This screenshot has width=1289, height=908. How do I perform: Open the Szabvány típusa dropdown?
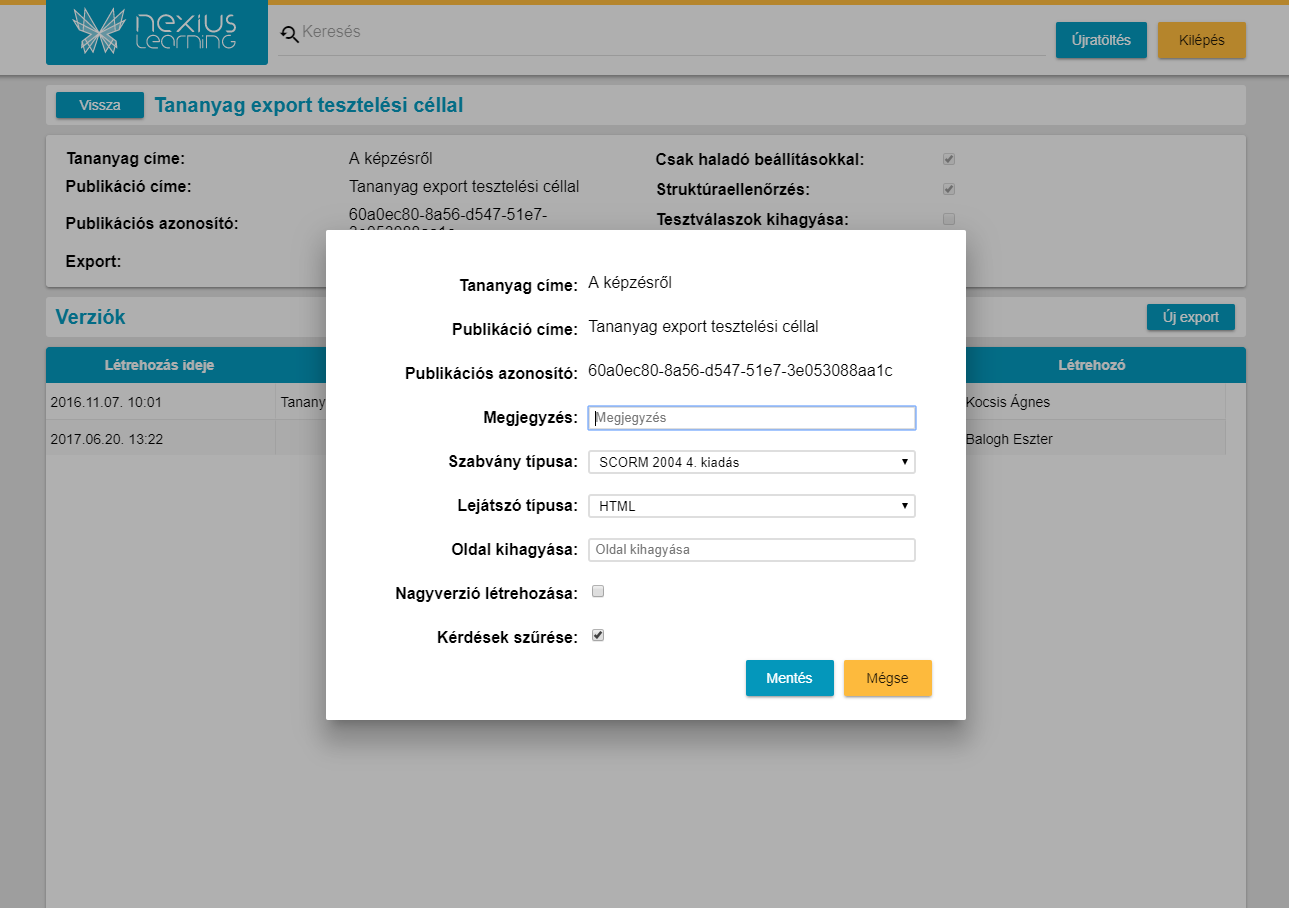(751, 462)
